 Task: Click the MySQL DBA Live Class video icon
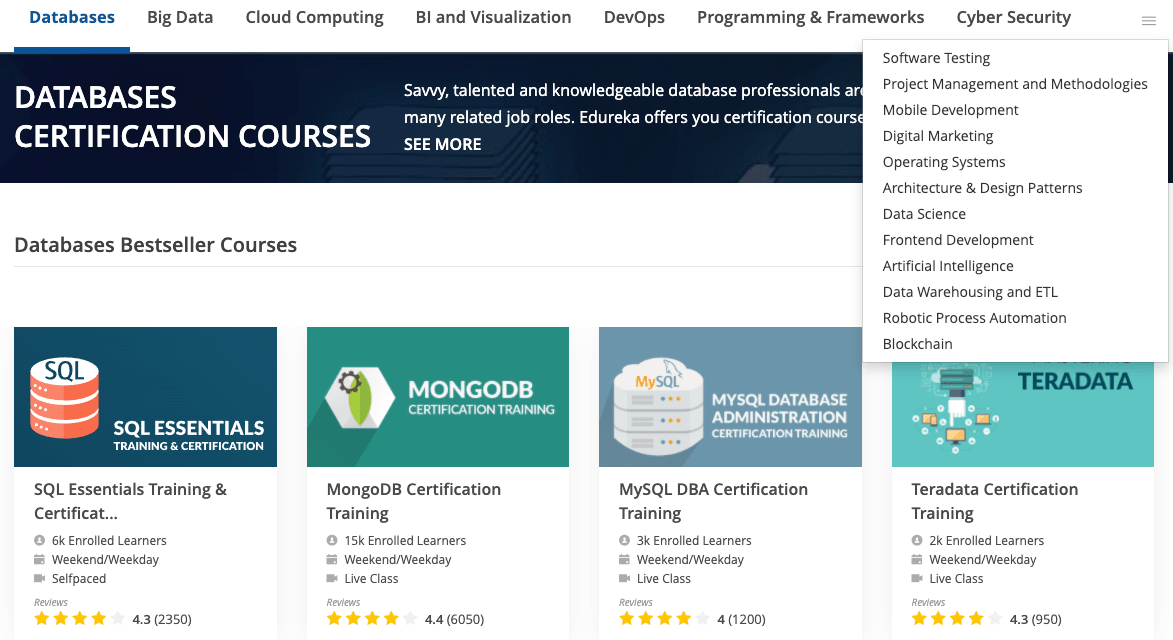tap(625, 578)
